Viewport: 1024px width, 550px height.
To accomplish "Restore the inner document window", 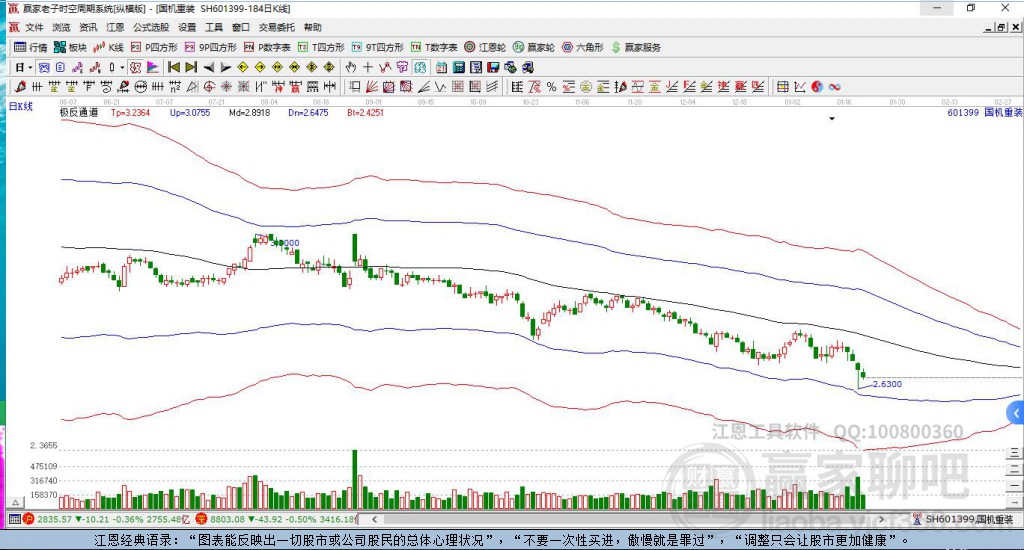I will click(x=1000, y=27).
